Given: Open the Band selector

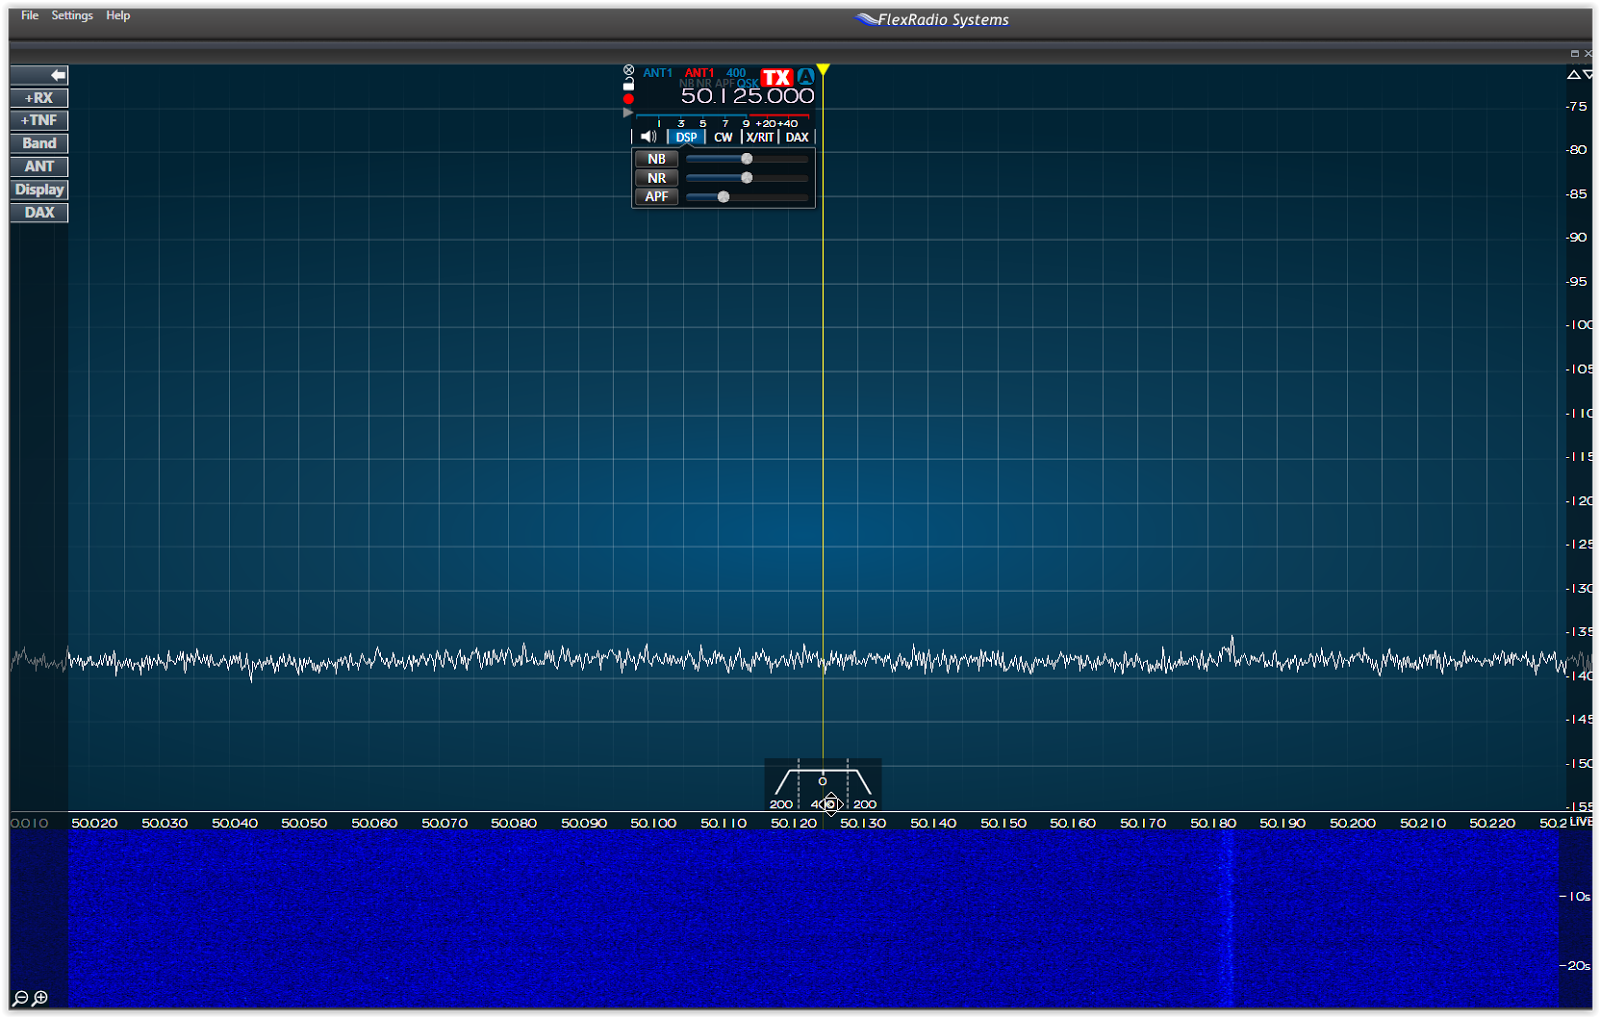Looking at the screenshot, I should pos(38,143).
